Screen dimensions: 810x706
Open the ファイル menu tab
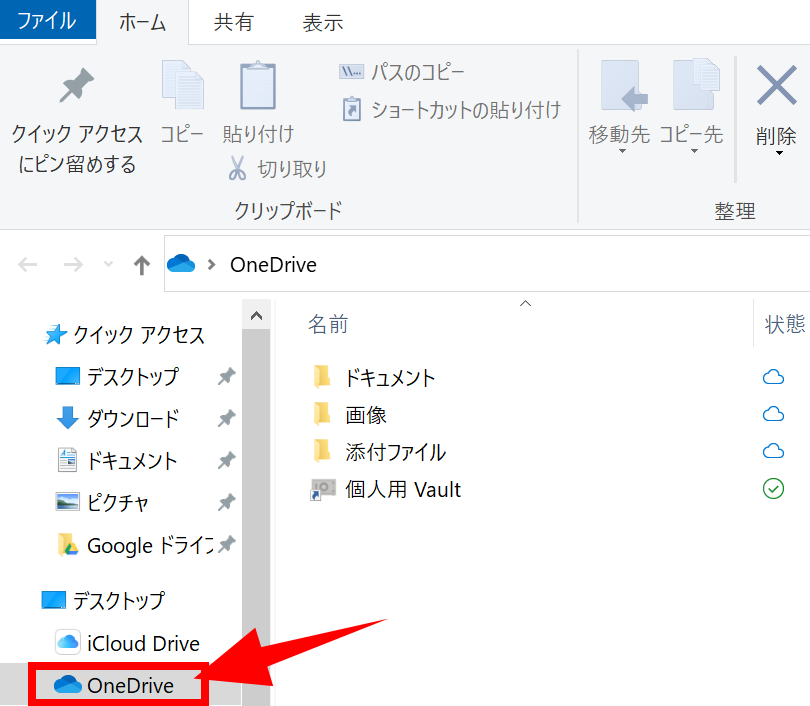pos(48,20)
